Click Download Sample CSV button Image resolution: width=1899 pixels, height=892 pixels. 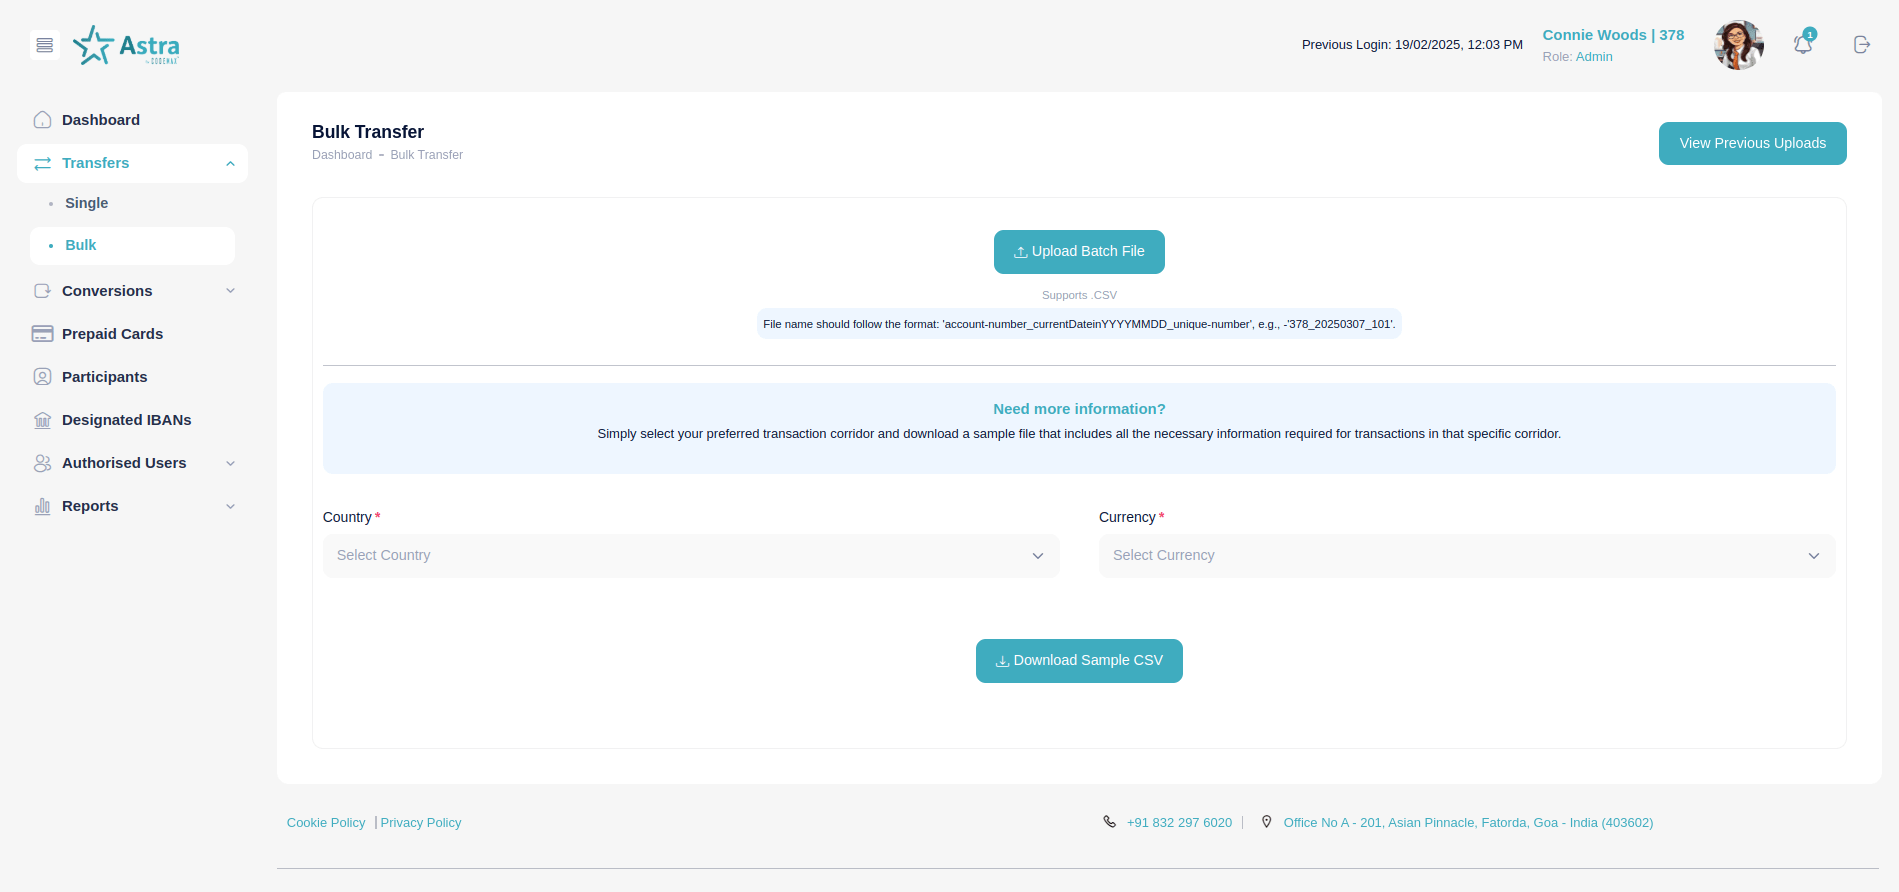(x=1079, y=661)
